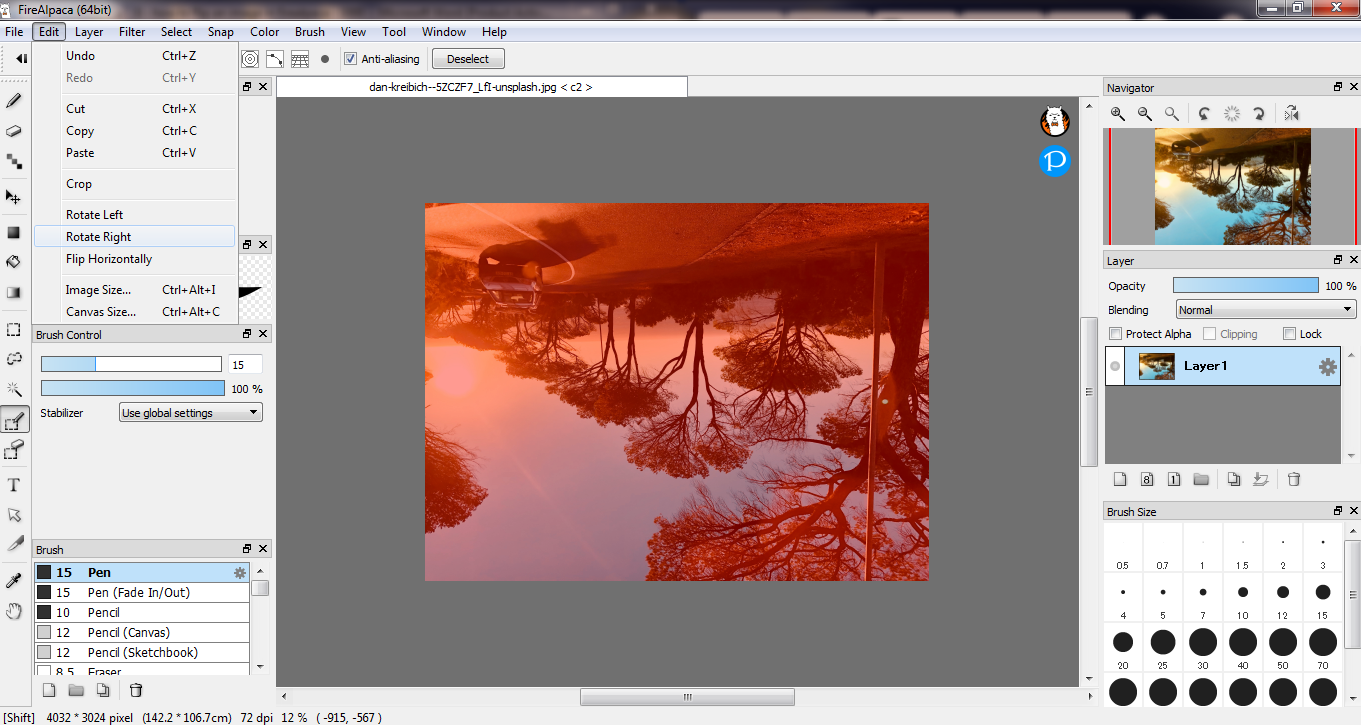Click the Navigator preview thumbnail

tap(1232, 186)
